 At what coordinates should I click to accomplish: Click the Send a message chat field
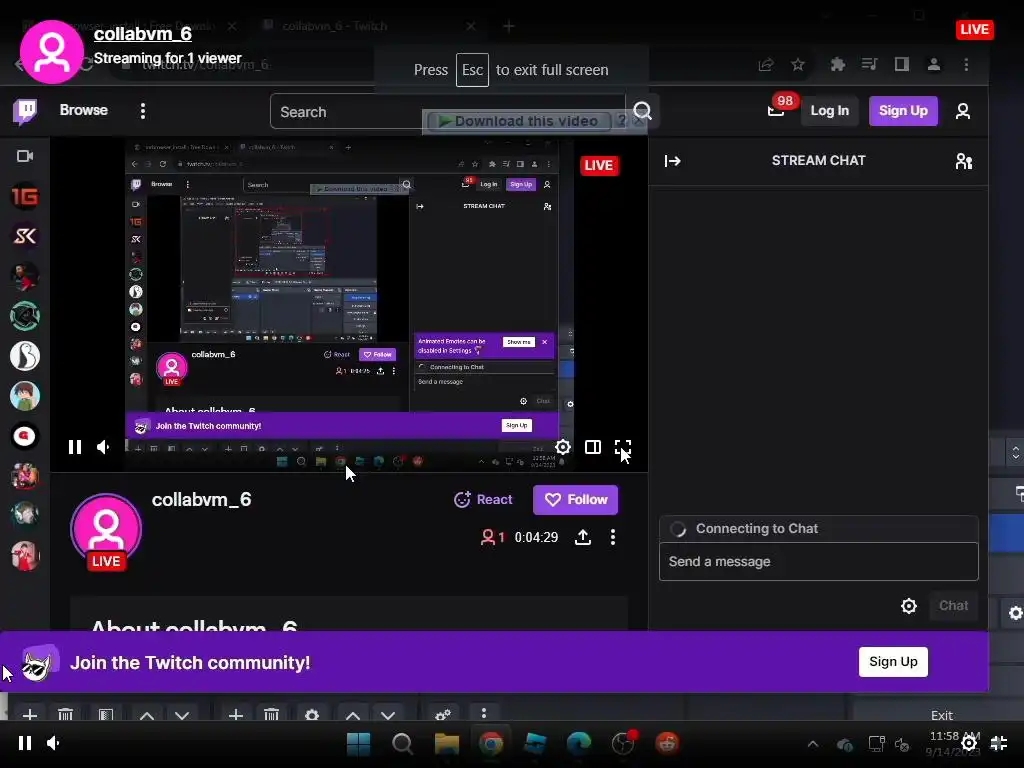[819, 562]
